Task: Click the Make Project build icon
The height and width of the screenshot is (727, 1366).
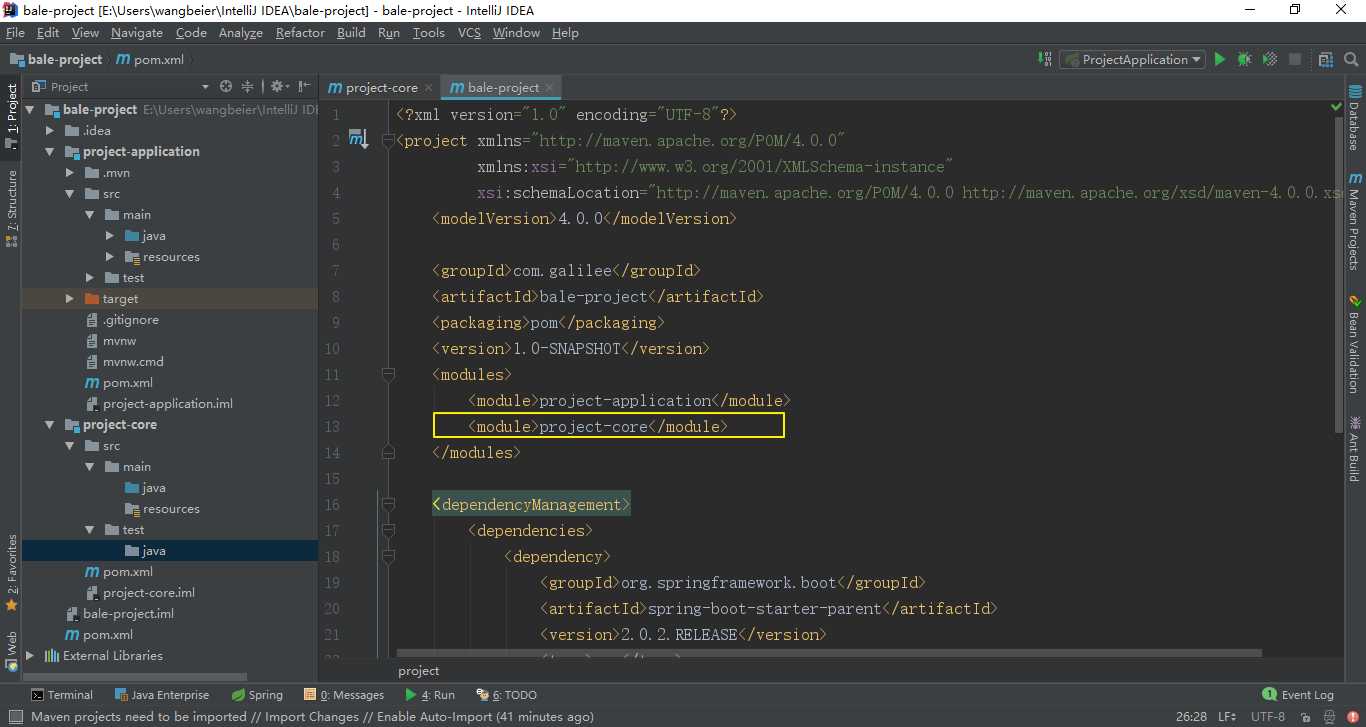Action: [1045, 60]
